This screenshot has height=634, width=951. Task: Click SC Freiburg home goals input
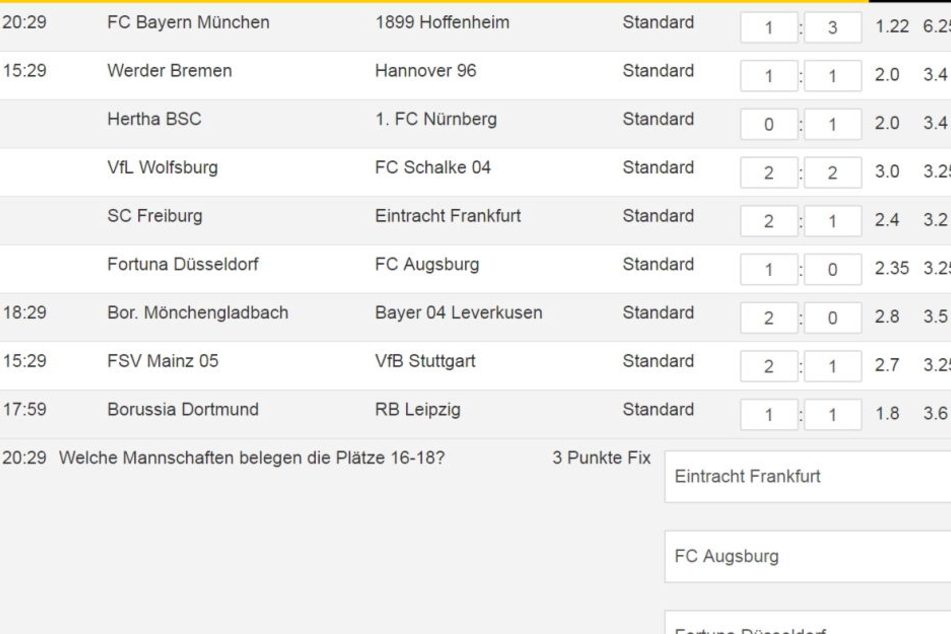[769, 221]
